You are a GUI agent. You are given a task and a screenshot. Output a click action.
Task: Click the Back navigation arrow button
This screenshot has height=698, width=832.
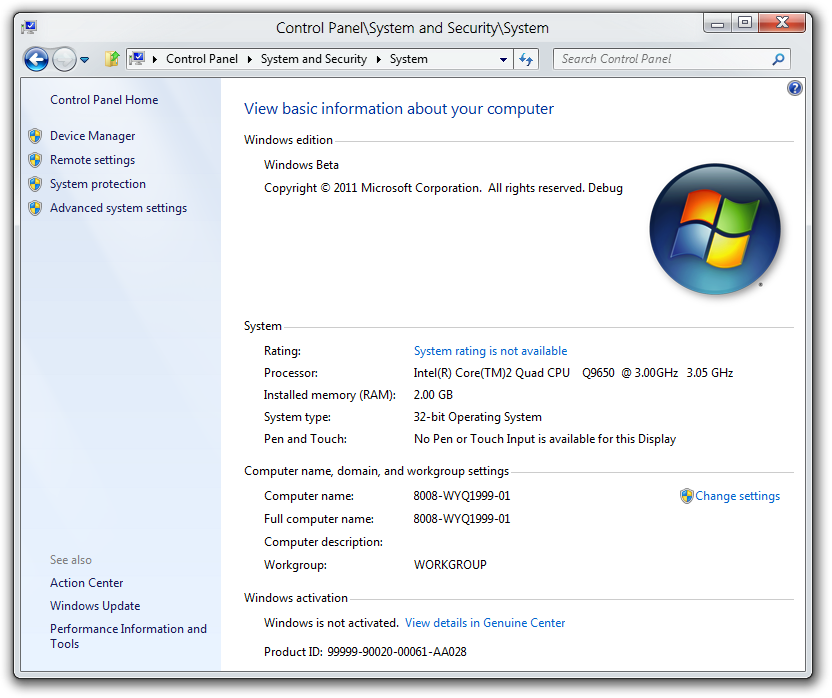click(x=36, y=60)
